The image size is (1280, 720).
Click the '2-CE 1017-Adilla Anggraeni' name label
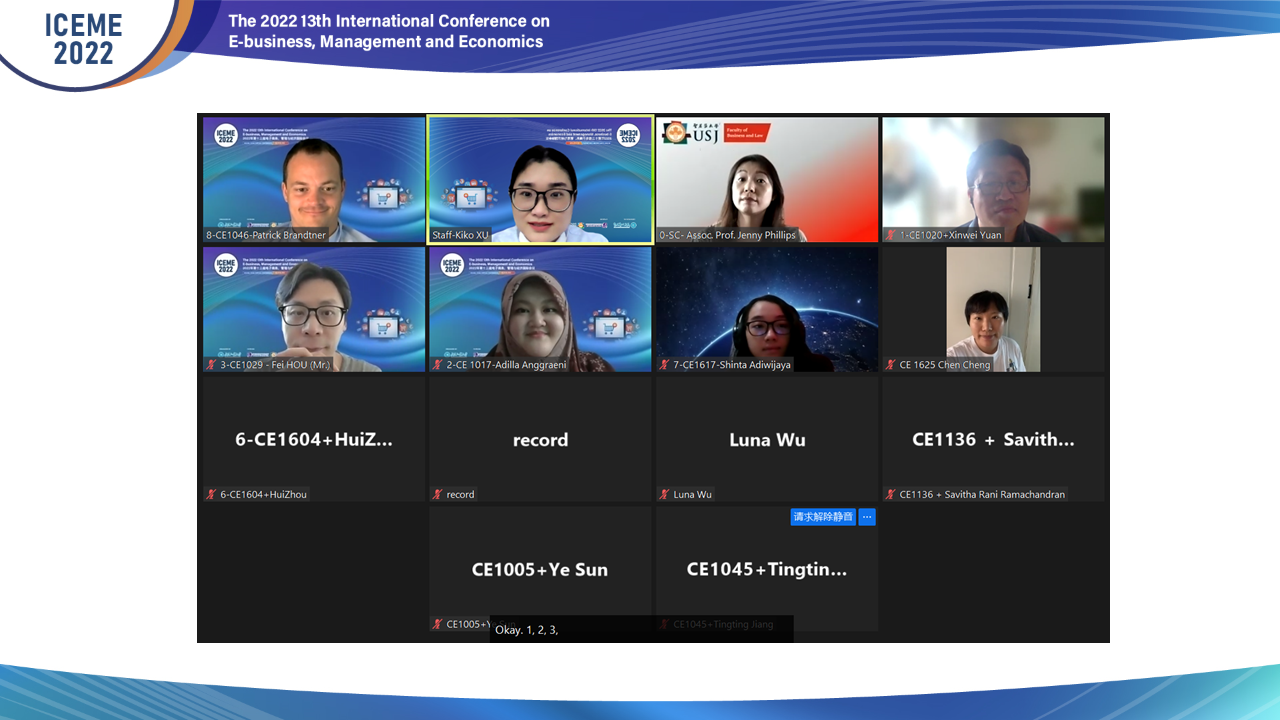[506, 365]
